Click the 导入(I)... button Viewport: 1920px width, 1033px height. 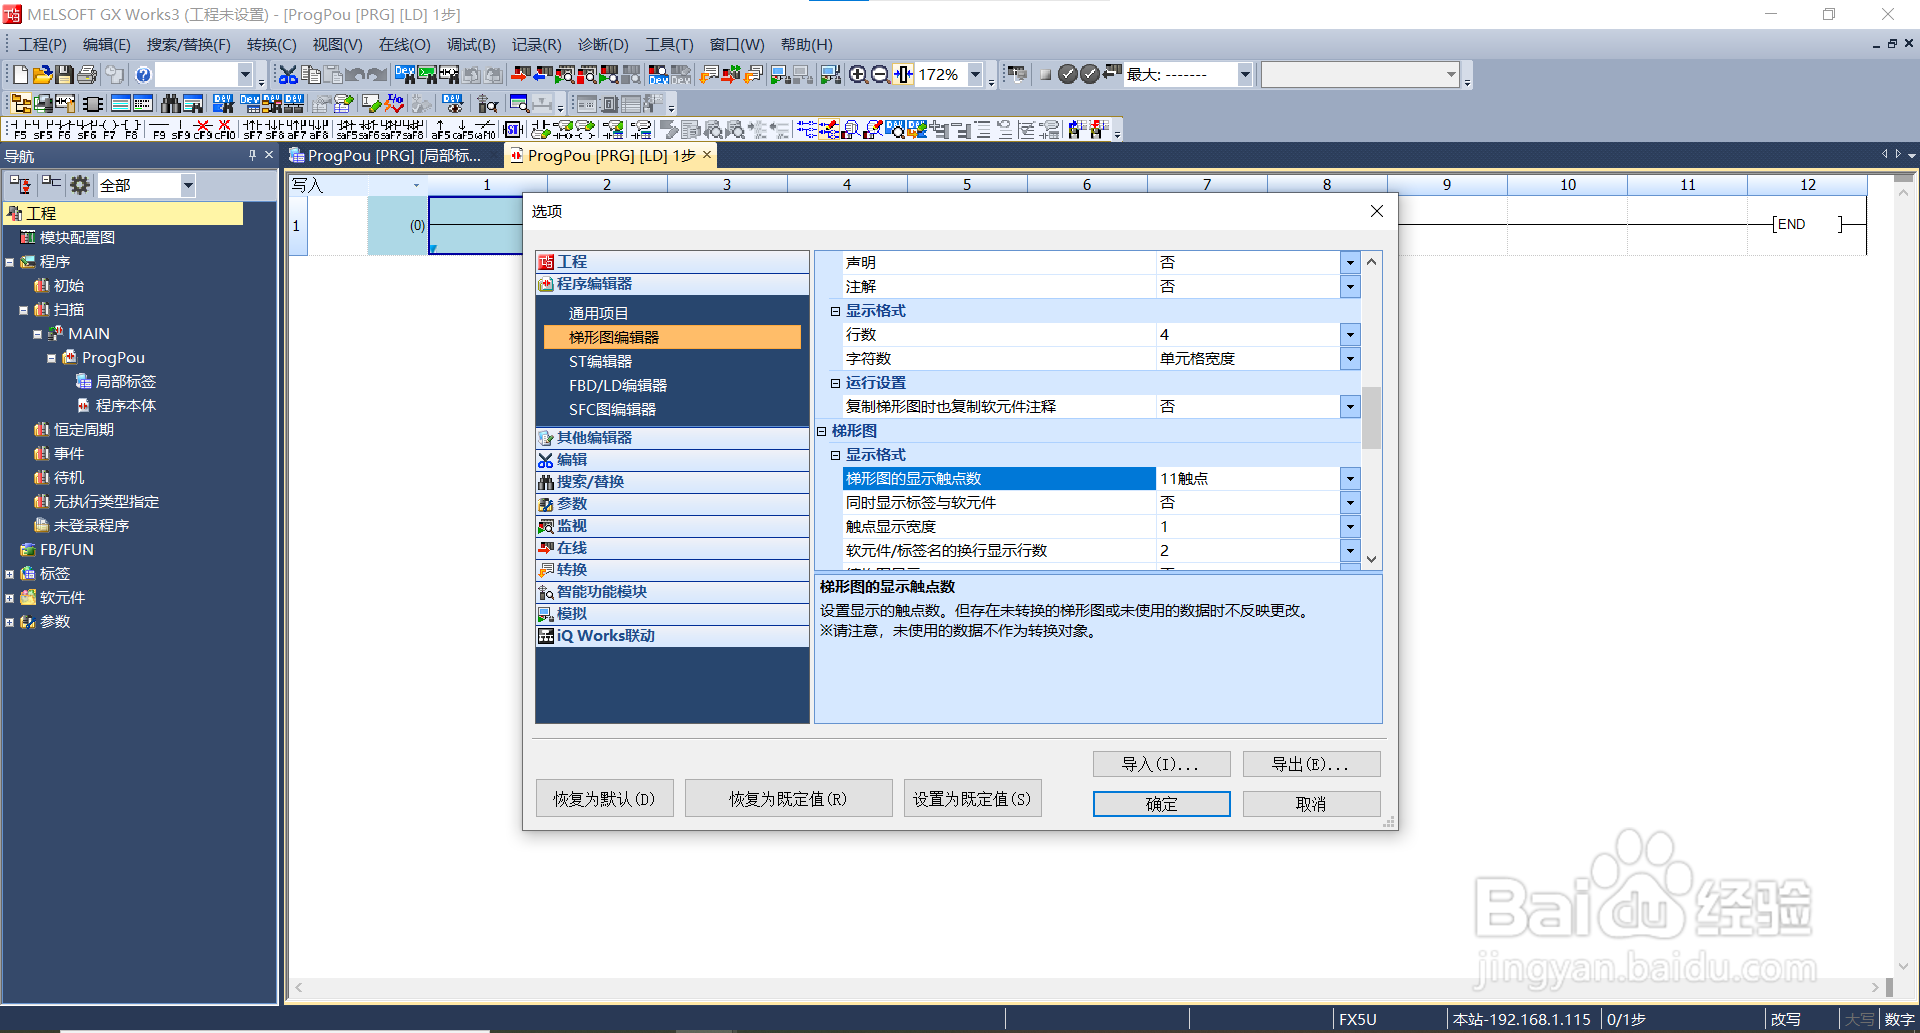click(x=1161, y=764)
